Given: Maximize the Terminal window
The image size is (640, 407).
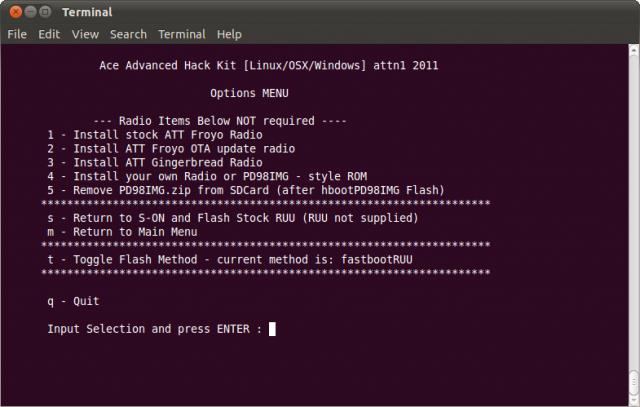Looking at the screenshot, I should point(45,12).
